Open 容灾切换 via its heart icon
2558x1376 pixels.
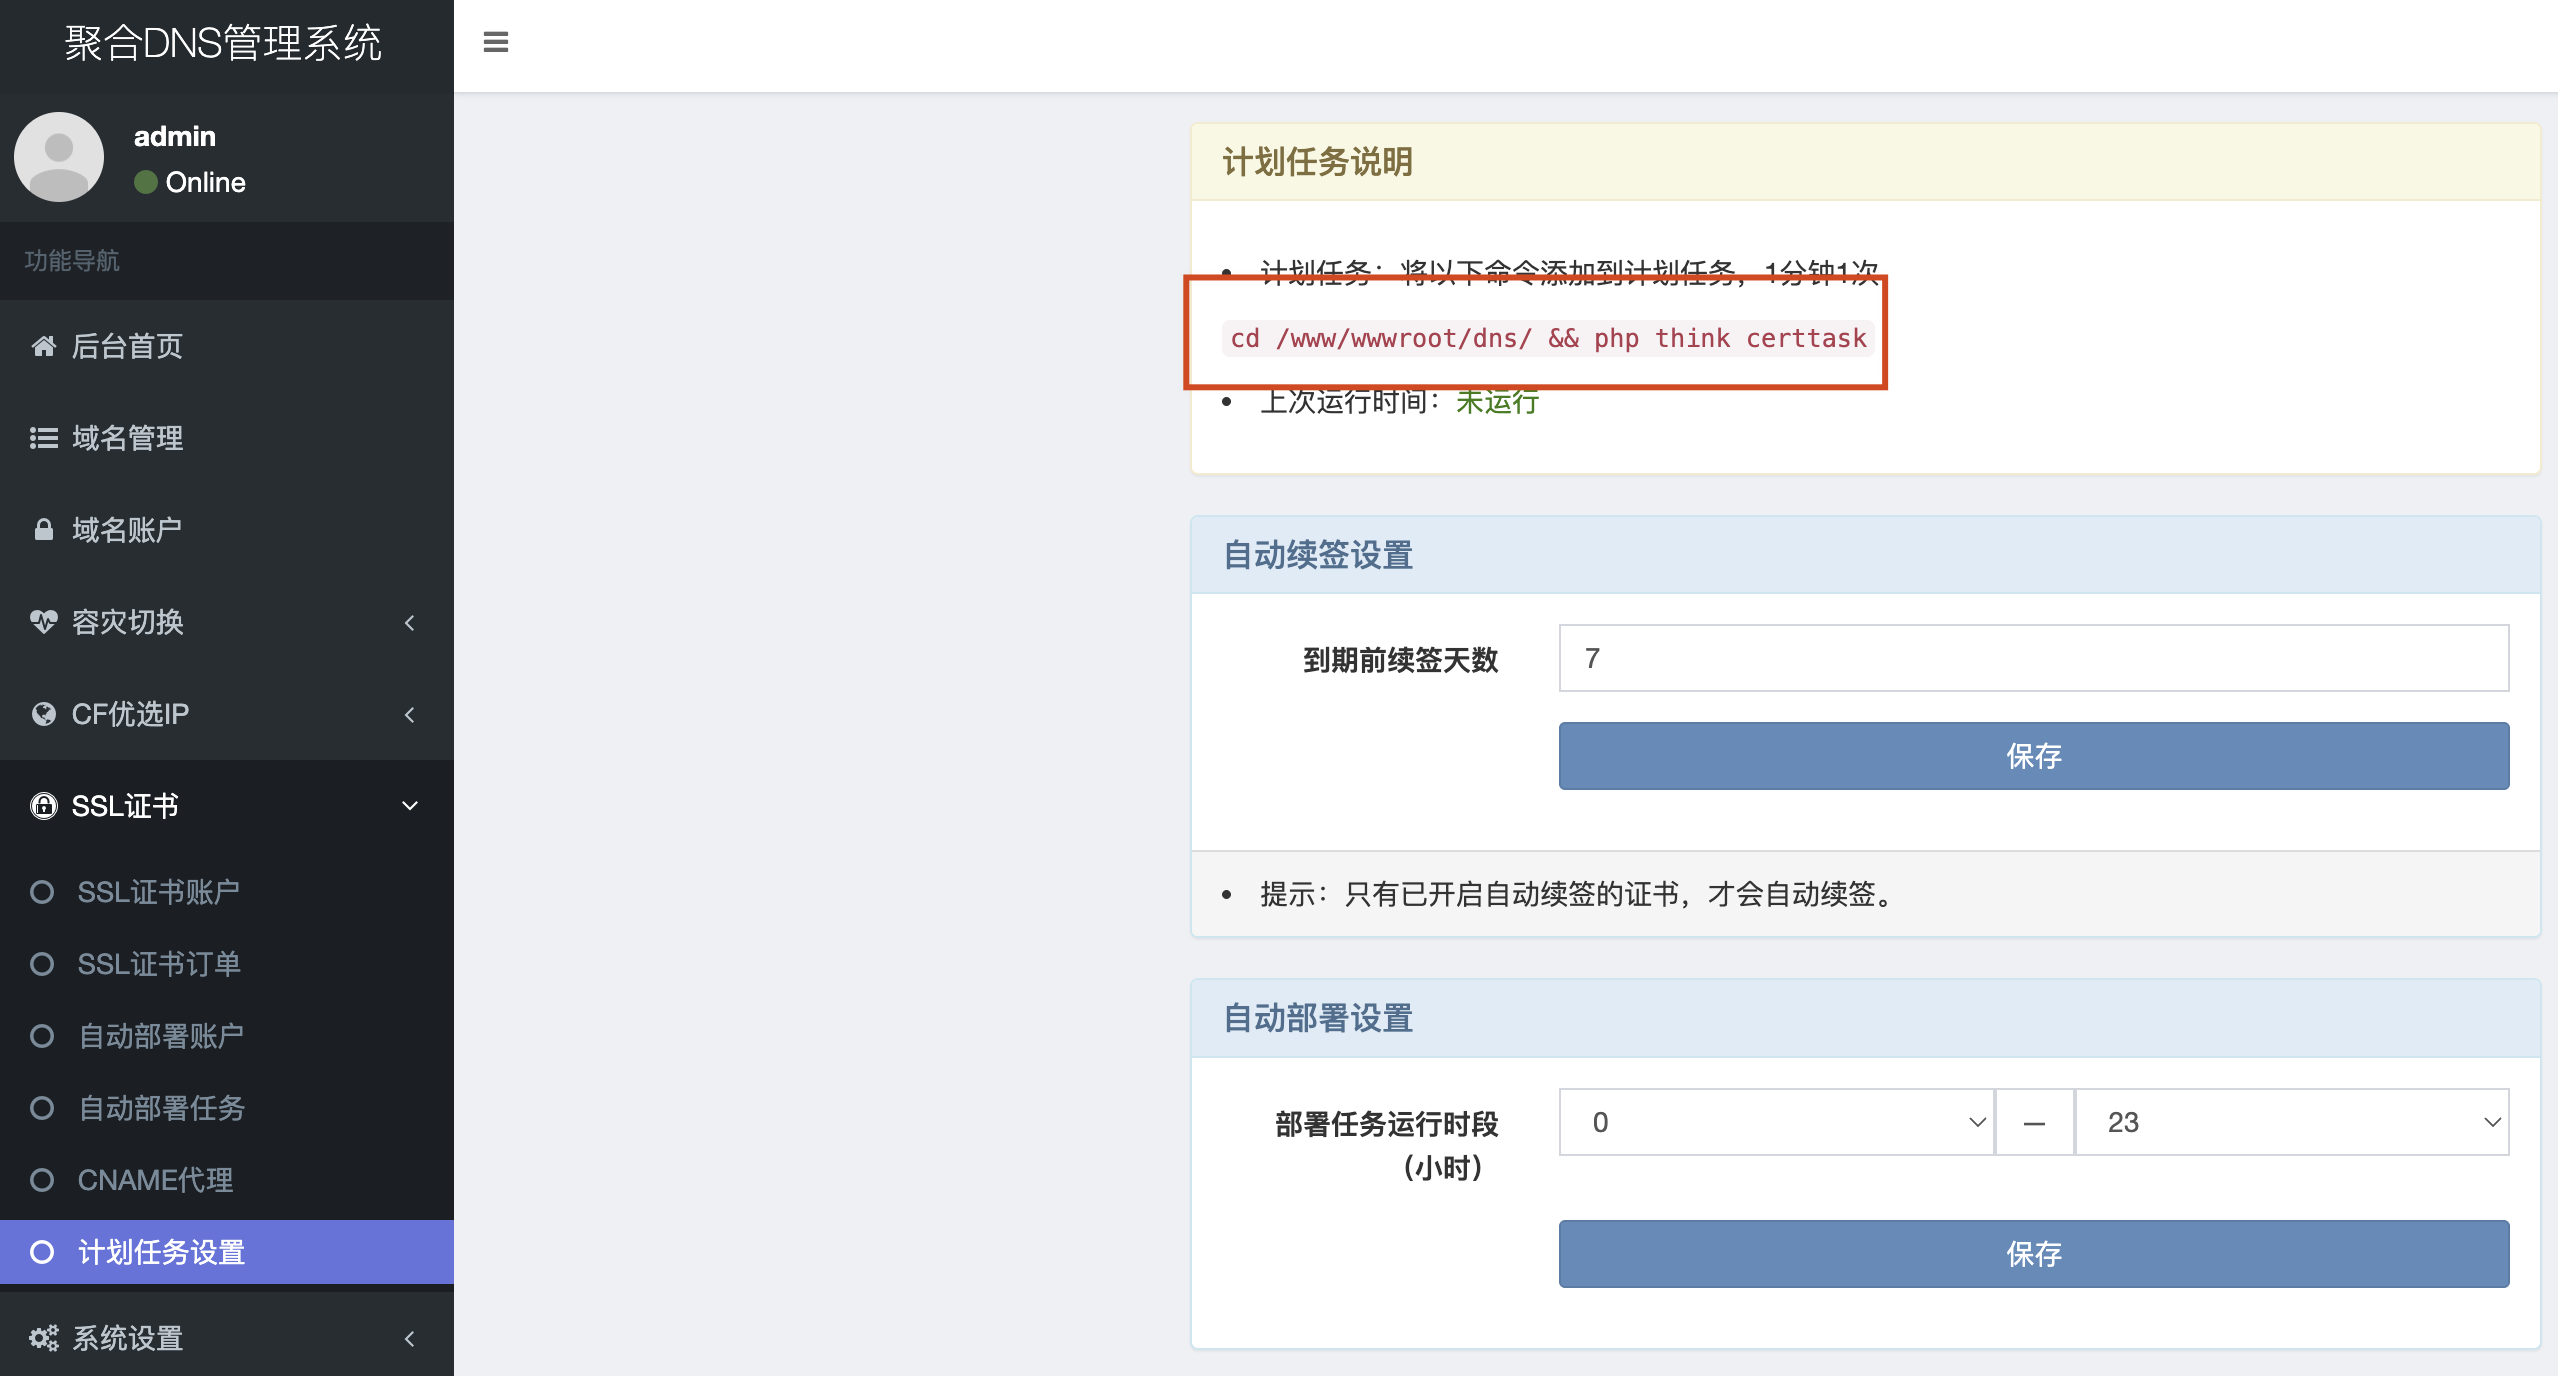click(x=44, y=622)
